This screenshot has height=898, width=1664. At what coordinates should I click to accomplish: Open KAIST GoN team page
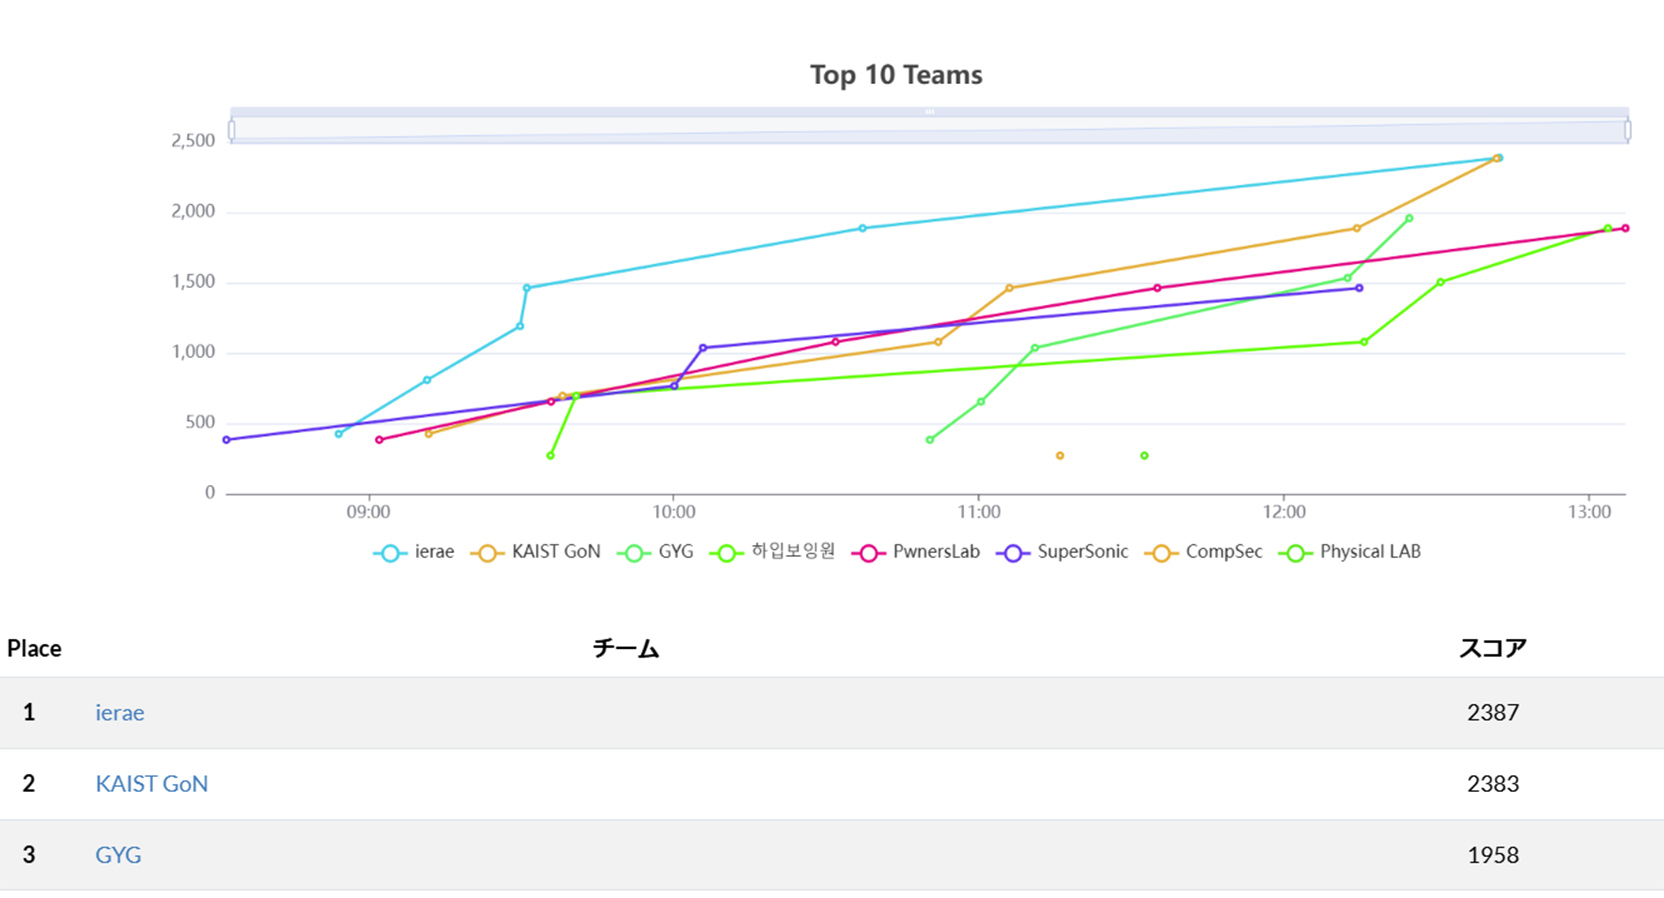click(152, 784)
